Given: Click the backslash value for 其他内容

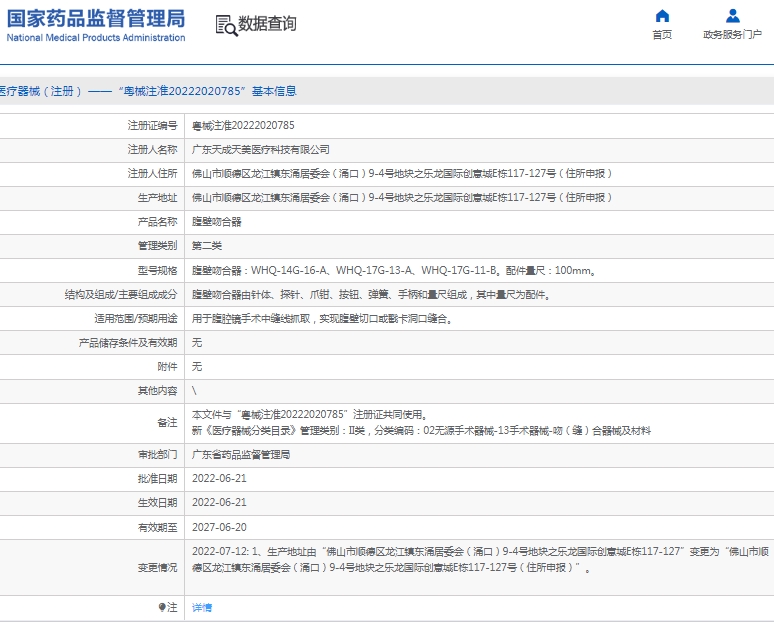Looking at the screenshot, I should coord(194,390).
